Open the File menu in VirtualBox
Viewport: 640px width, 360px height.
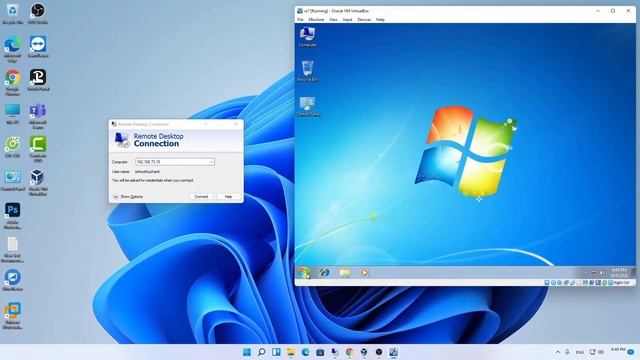[x=300, y=20]
